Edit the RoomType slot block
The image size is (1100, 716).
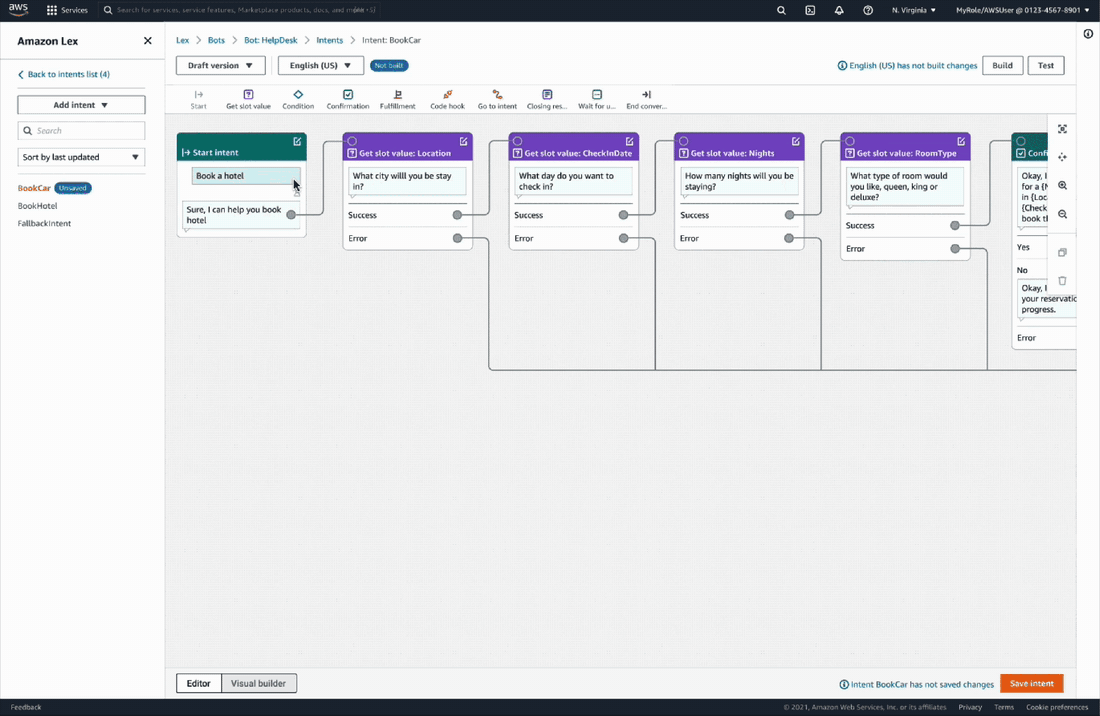(x=961, y=142)
